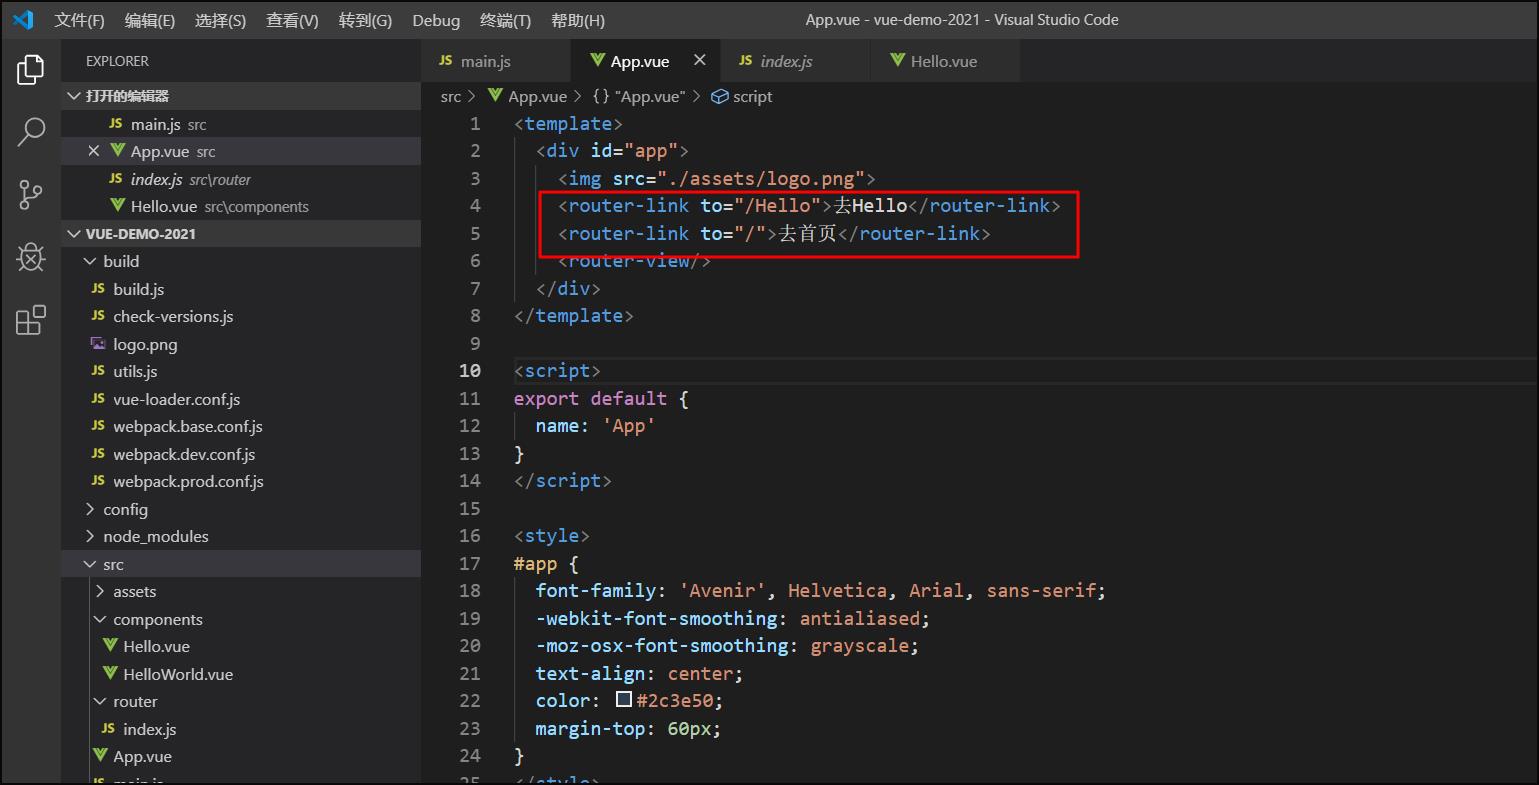
Task: Click line number 10 in gutter
Action: [470, 371]
